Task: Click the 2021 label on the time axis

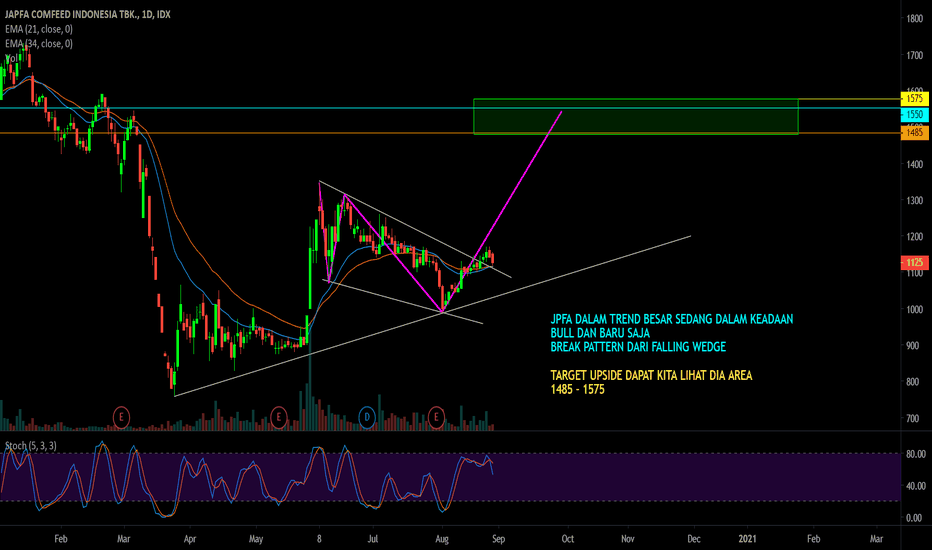Action: click(x=747, y=539)
